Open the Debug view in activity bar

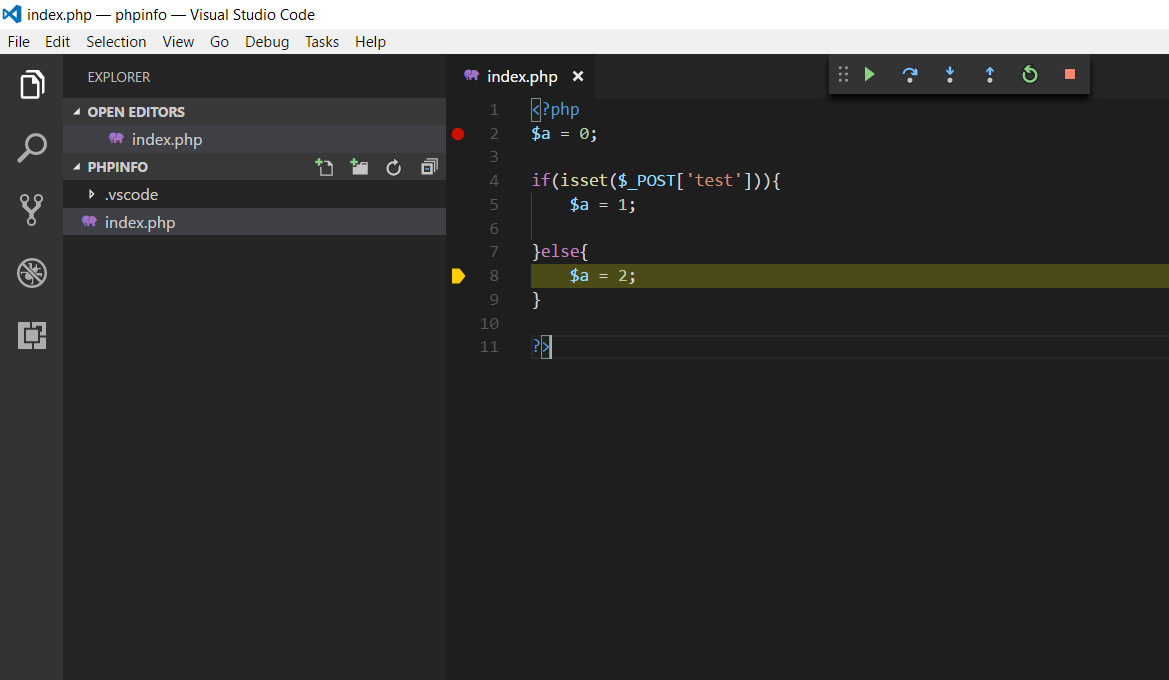31,273
